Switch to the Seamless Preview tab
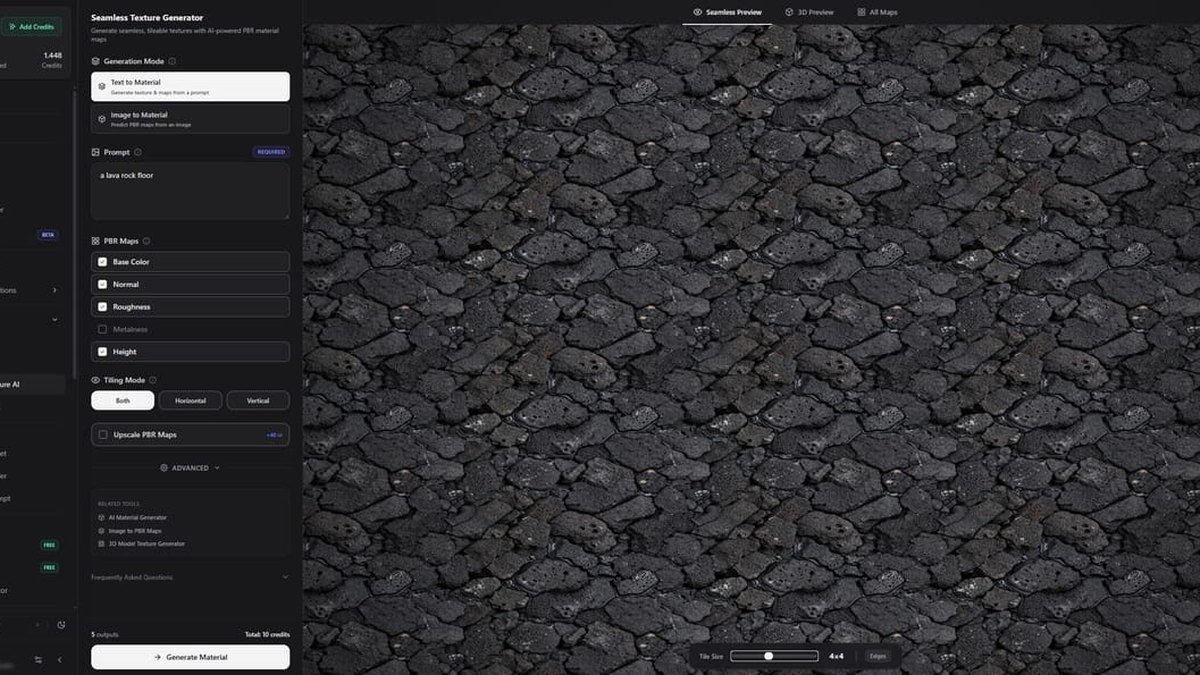The image size is (1200, 675). [x=728, y=12]
